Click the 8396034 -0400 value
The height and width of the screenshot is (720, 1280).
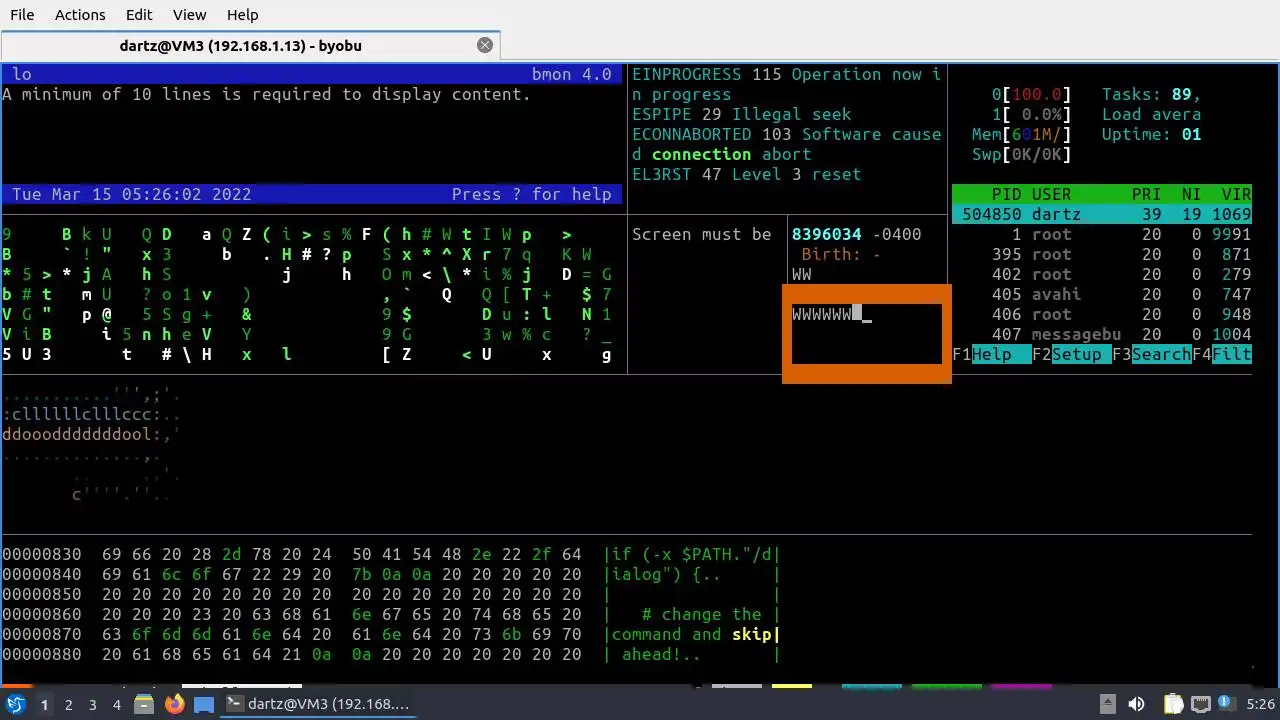pyautogui.click(x=856, y=234)
